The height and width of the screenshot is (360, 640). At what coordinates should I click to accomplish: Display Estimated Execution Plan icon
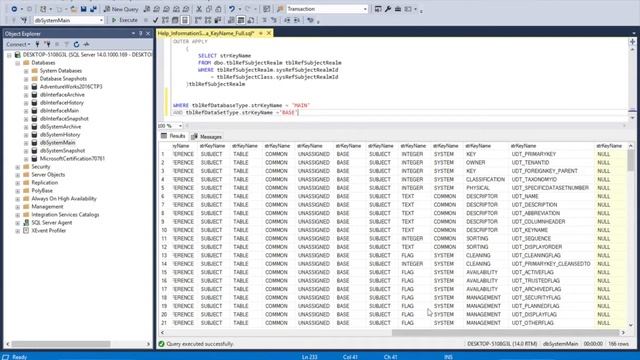165,20
